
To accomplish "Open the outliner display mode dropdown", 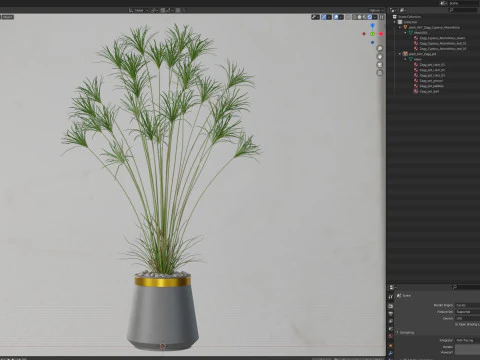I will click(x=393, y=10).
